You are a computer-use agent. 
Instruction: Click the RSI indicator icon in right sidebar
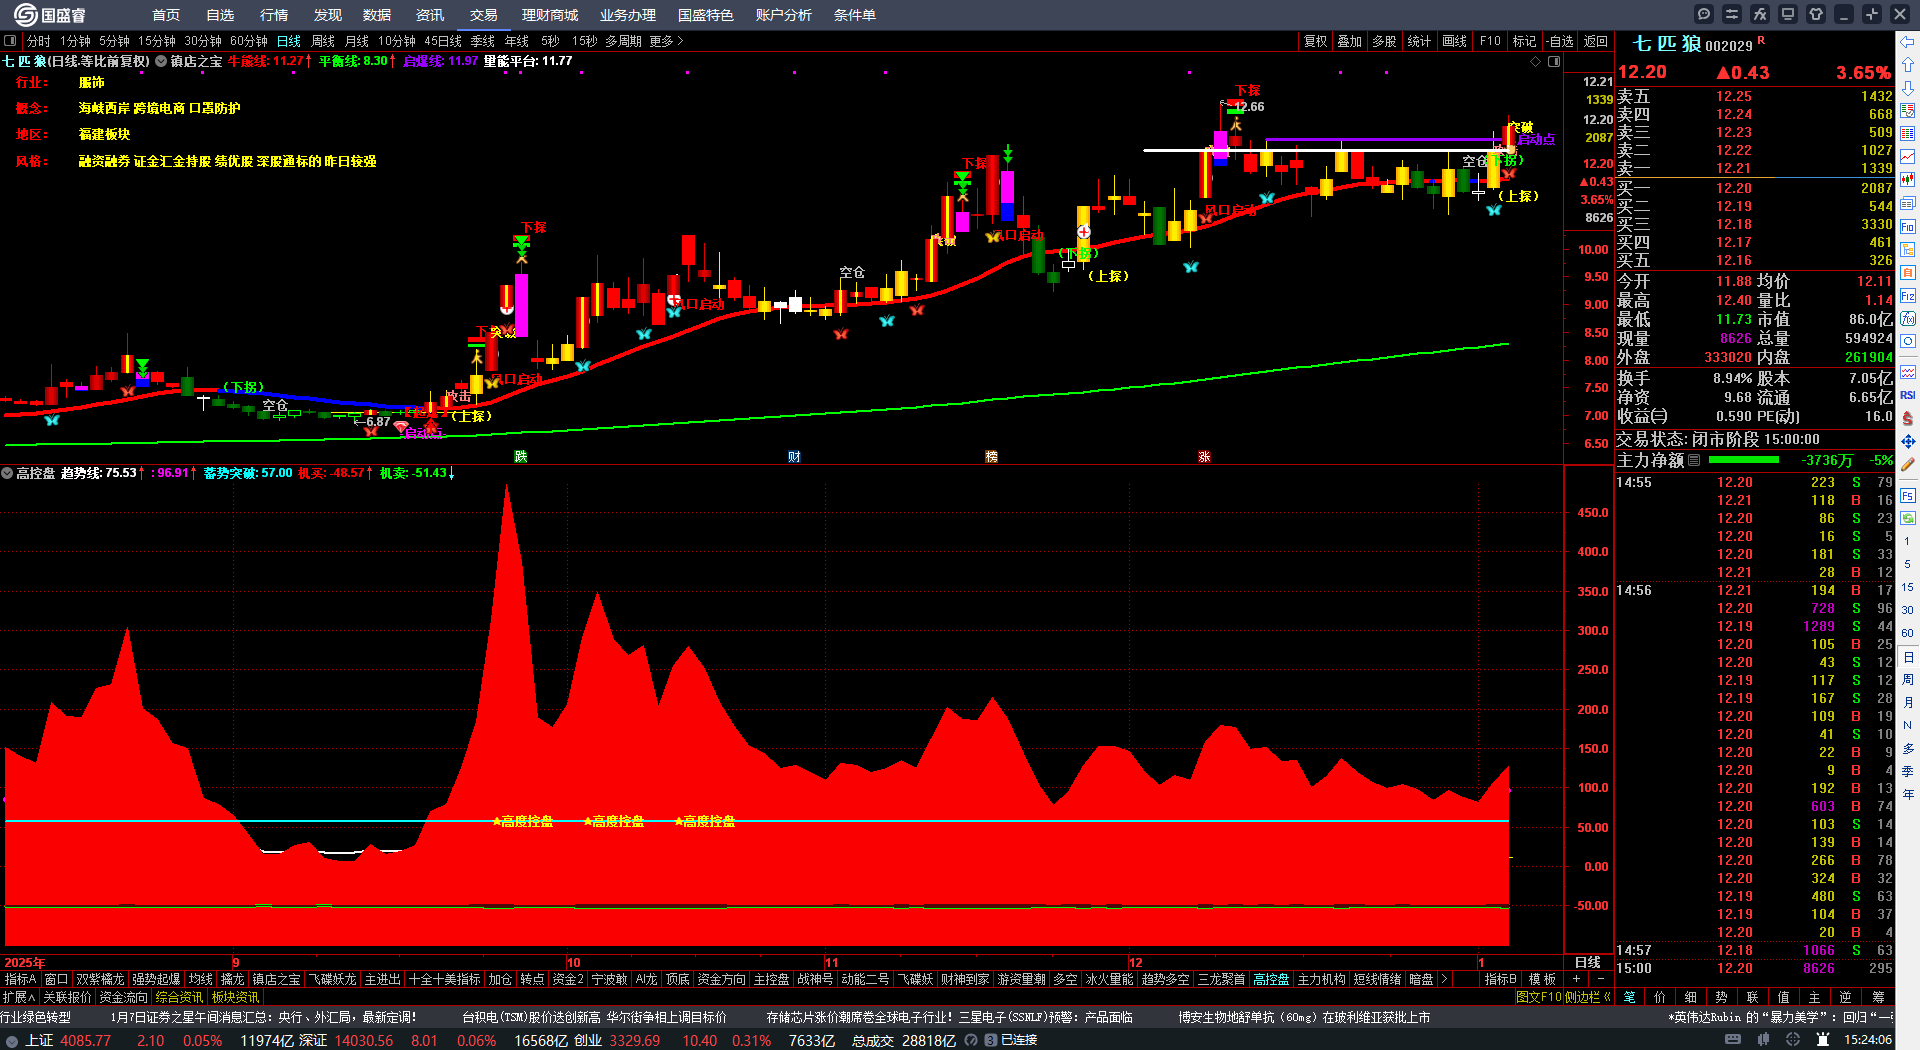coord(1908,395)
